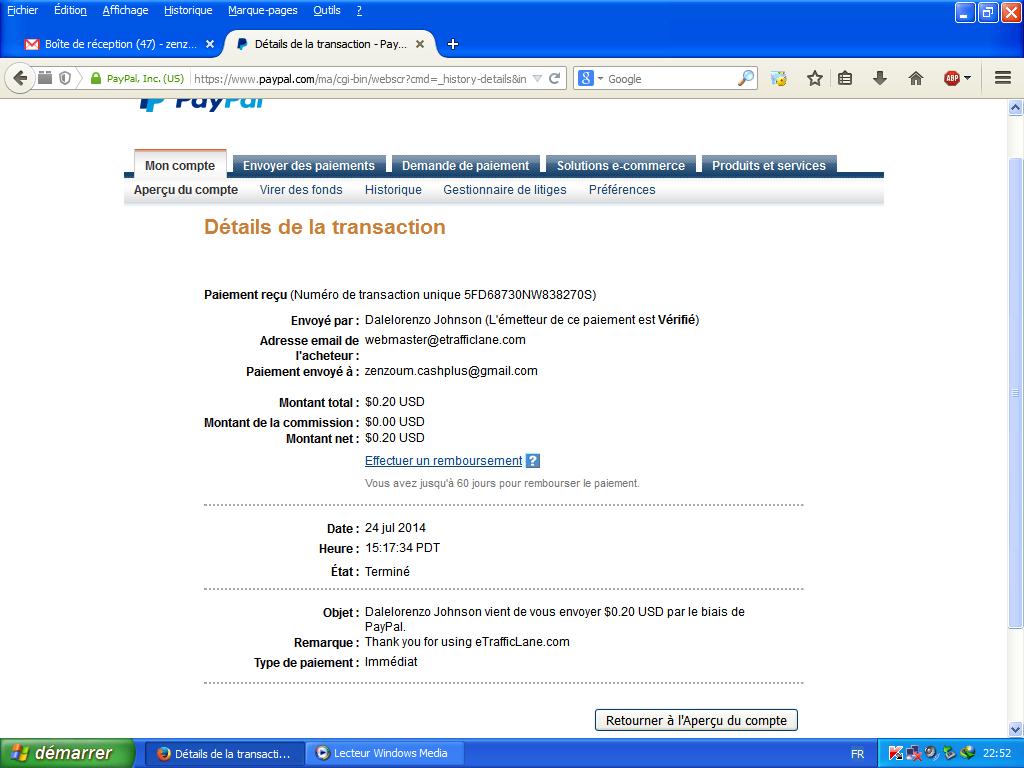
Task: Click the Adblock Plus ABP icon
Action: [952, 78]
